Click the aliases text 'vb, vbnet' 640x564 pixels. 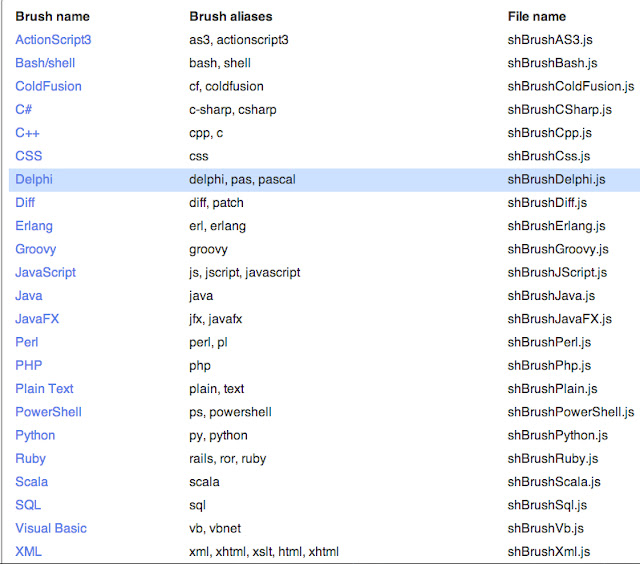(x=215, y=528)
